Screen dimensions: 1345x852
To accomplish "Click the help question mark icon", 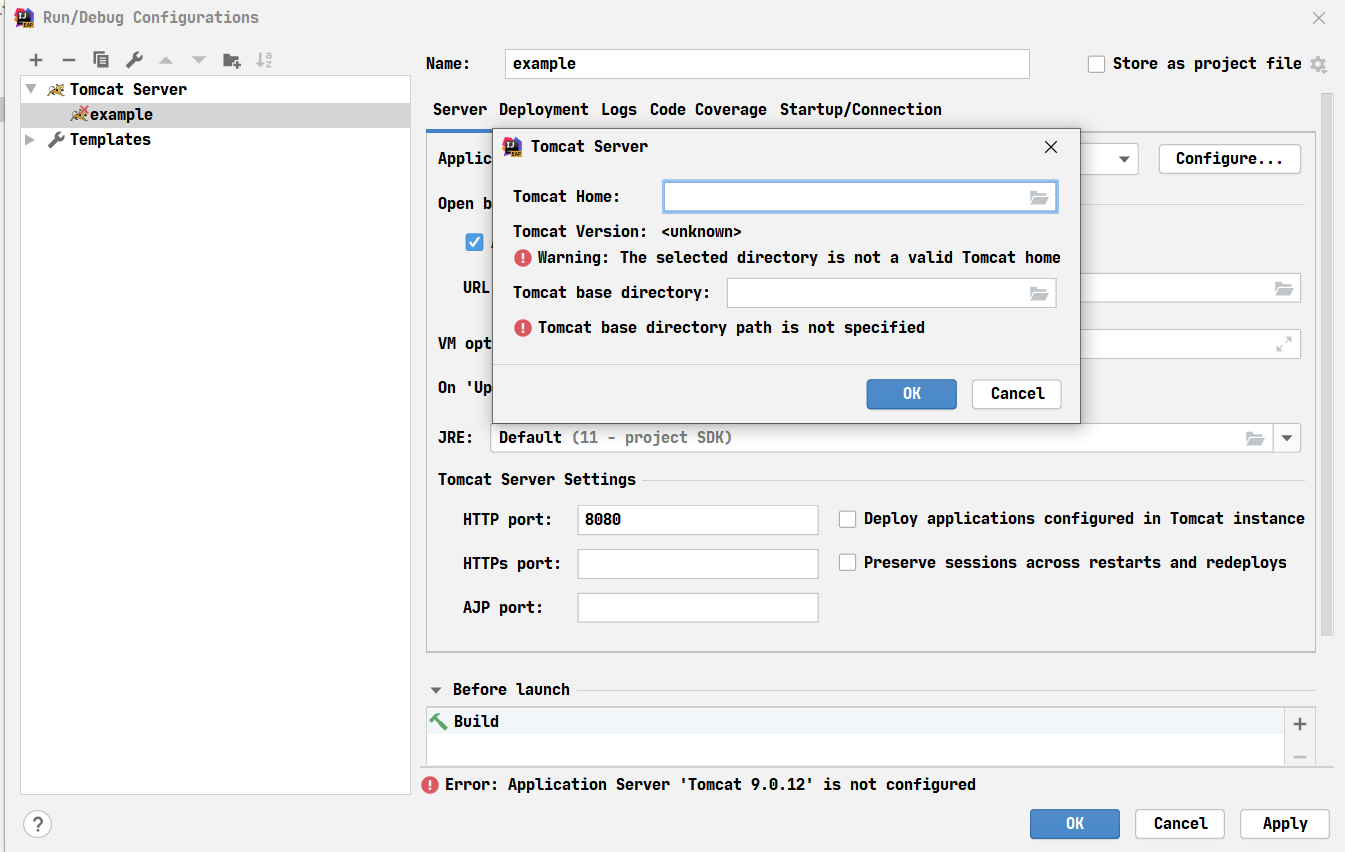I will (x=37, y=824).
